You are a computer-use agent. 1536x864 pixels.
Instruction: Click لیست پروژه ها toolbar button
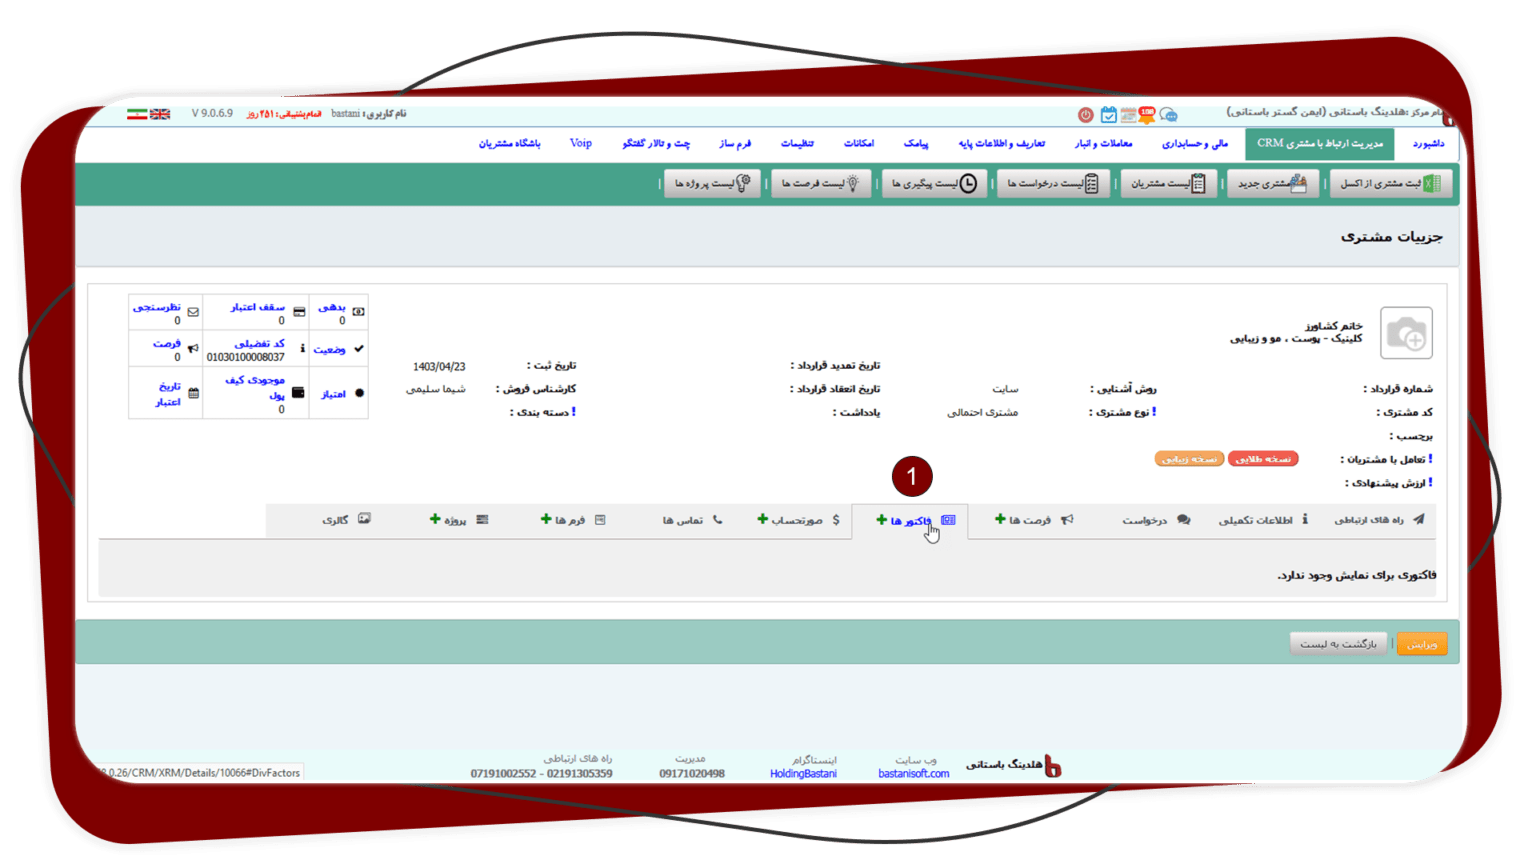click(x=712, y=184)
